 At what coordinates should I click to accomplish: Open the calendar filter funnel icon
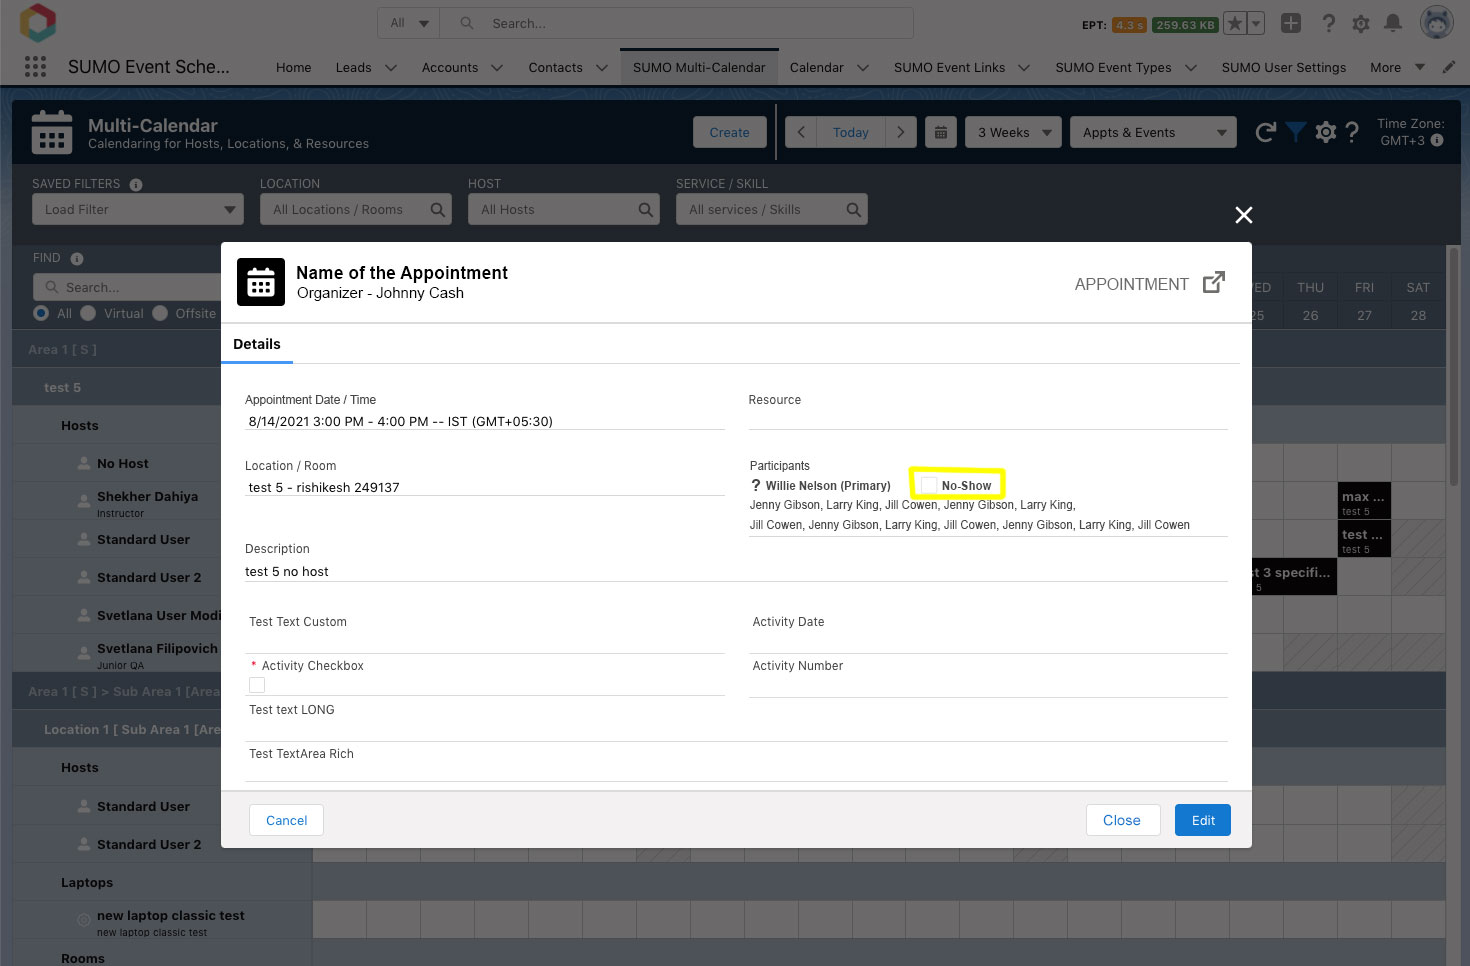click(x=1296, y=132)
